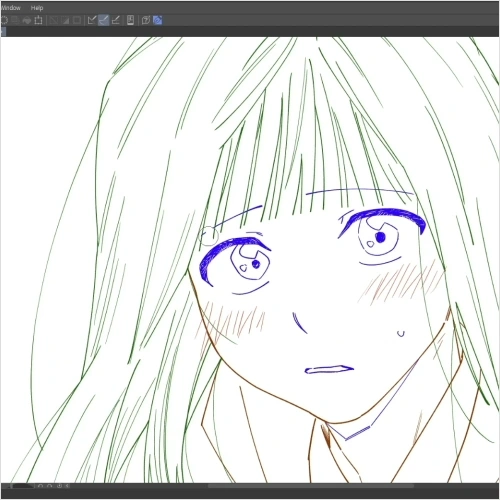The height and width of the screenshot is (500, 500).
Task: Toggle Snap to Ruler
Action: point(92,20)
